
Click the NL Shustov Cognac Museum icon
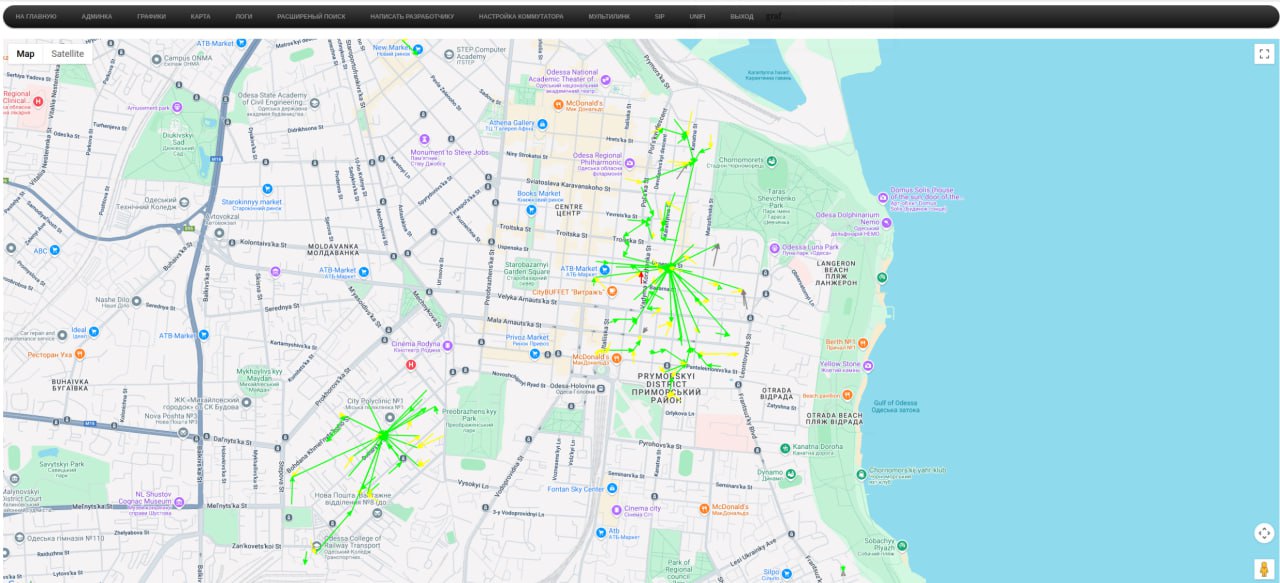pos(179,503)
